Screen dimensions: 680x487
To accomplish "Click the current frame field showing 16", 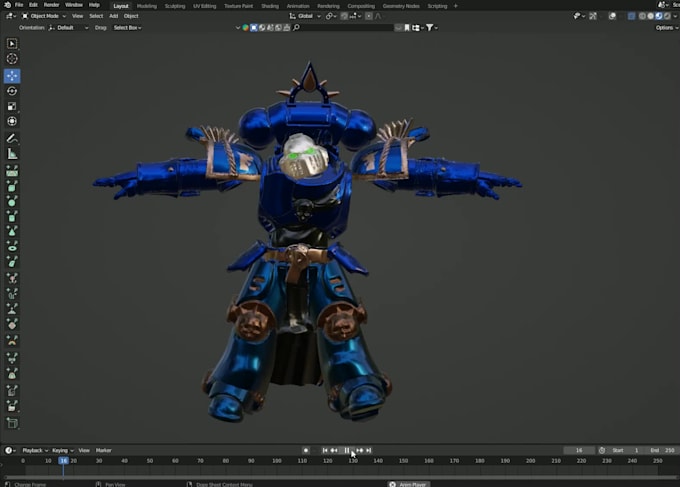I will tap(579, 450).
